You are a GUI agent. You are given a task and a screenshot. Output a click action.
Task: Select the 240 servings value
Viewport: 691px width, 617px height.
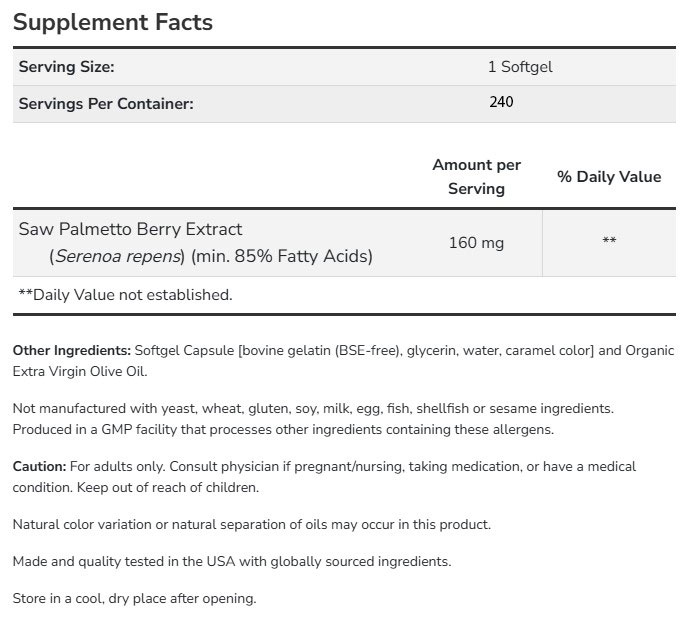(502, 102)
